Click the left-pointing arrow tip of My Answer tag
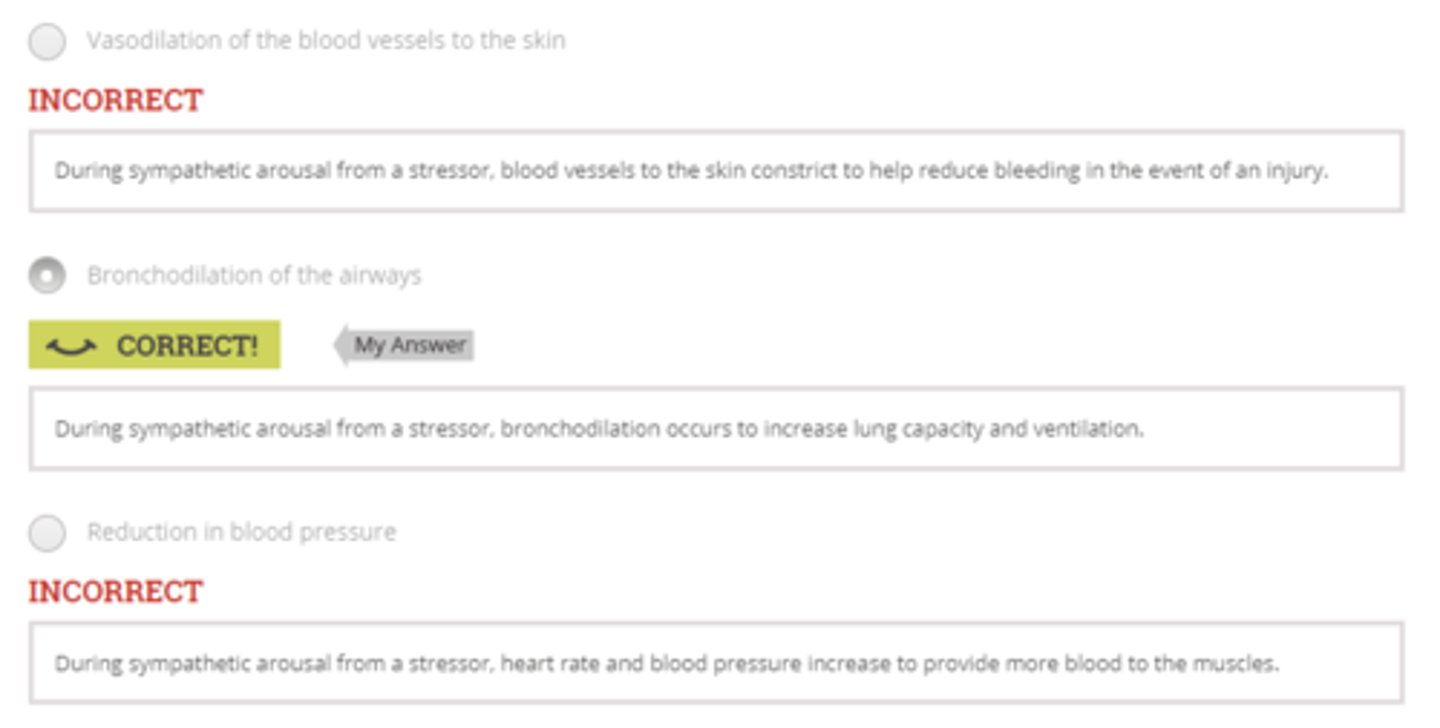Screen dimensions: 1440x728 coord(340,346)
